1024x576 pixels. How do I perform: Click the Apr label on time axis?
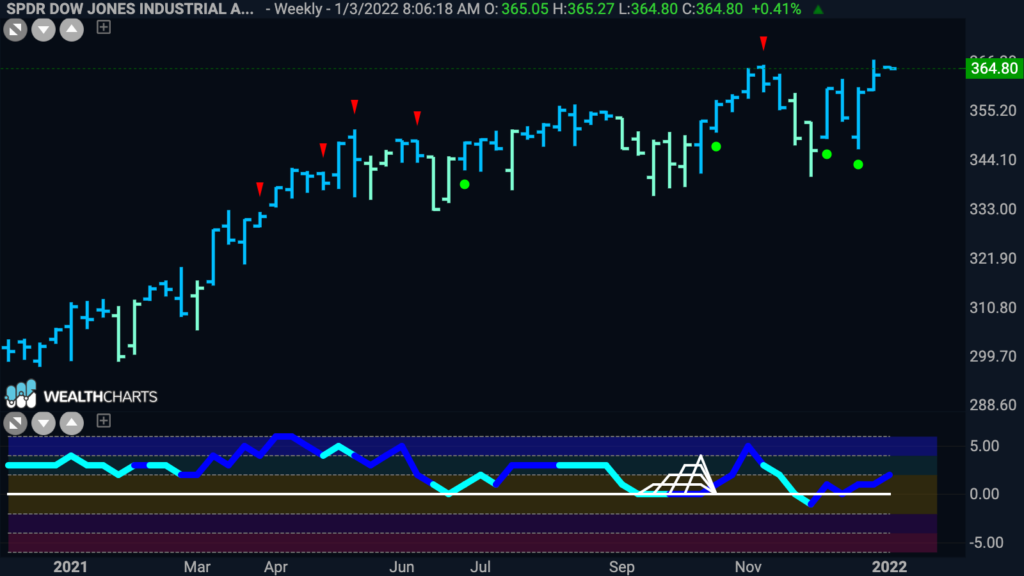click(276, 566)
